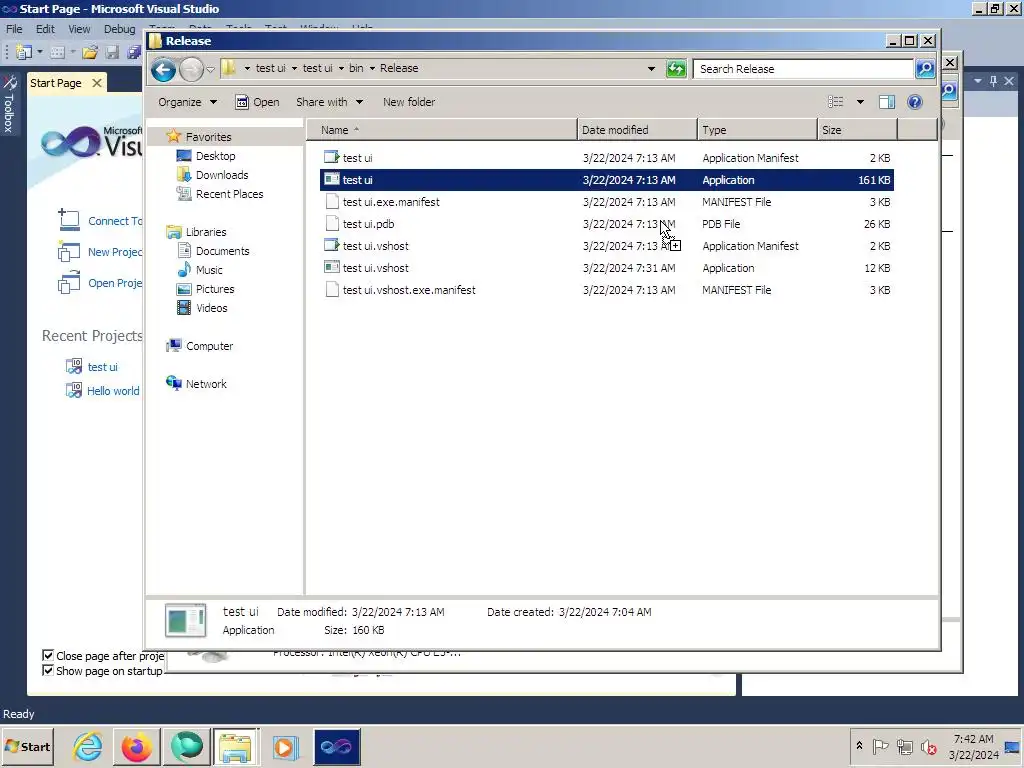
Task: Toggle the preview pane icon
Action: tap(886, 102)
